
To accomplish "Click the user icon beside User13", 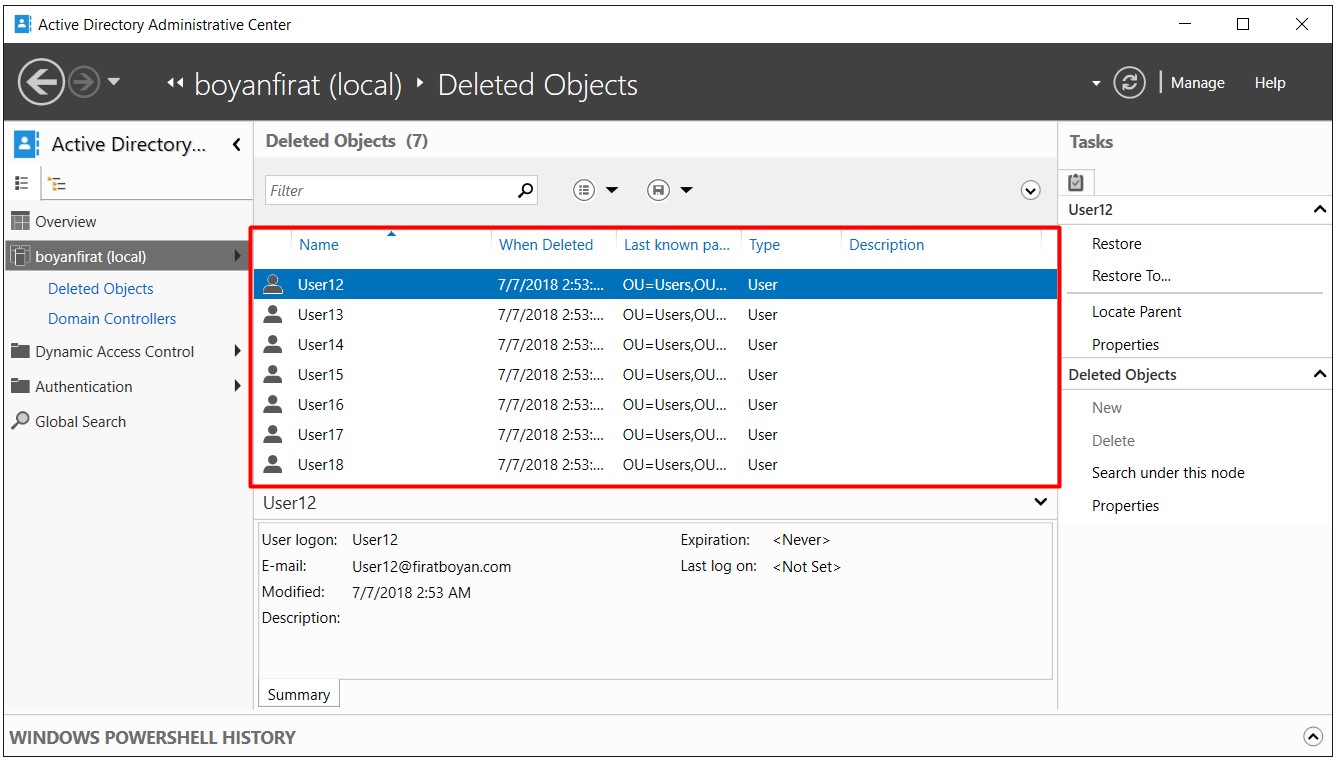I will pyautogui.click(x=272, y=314).
